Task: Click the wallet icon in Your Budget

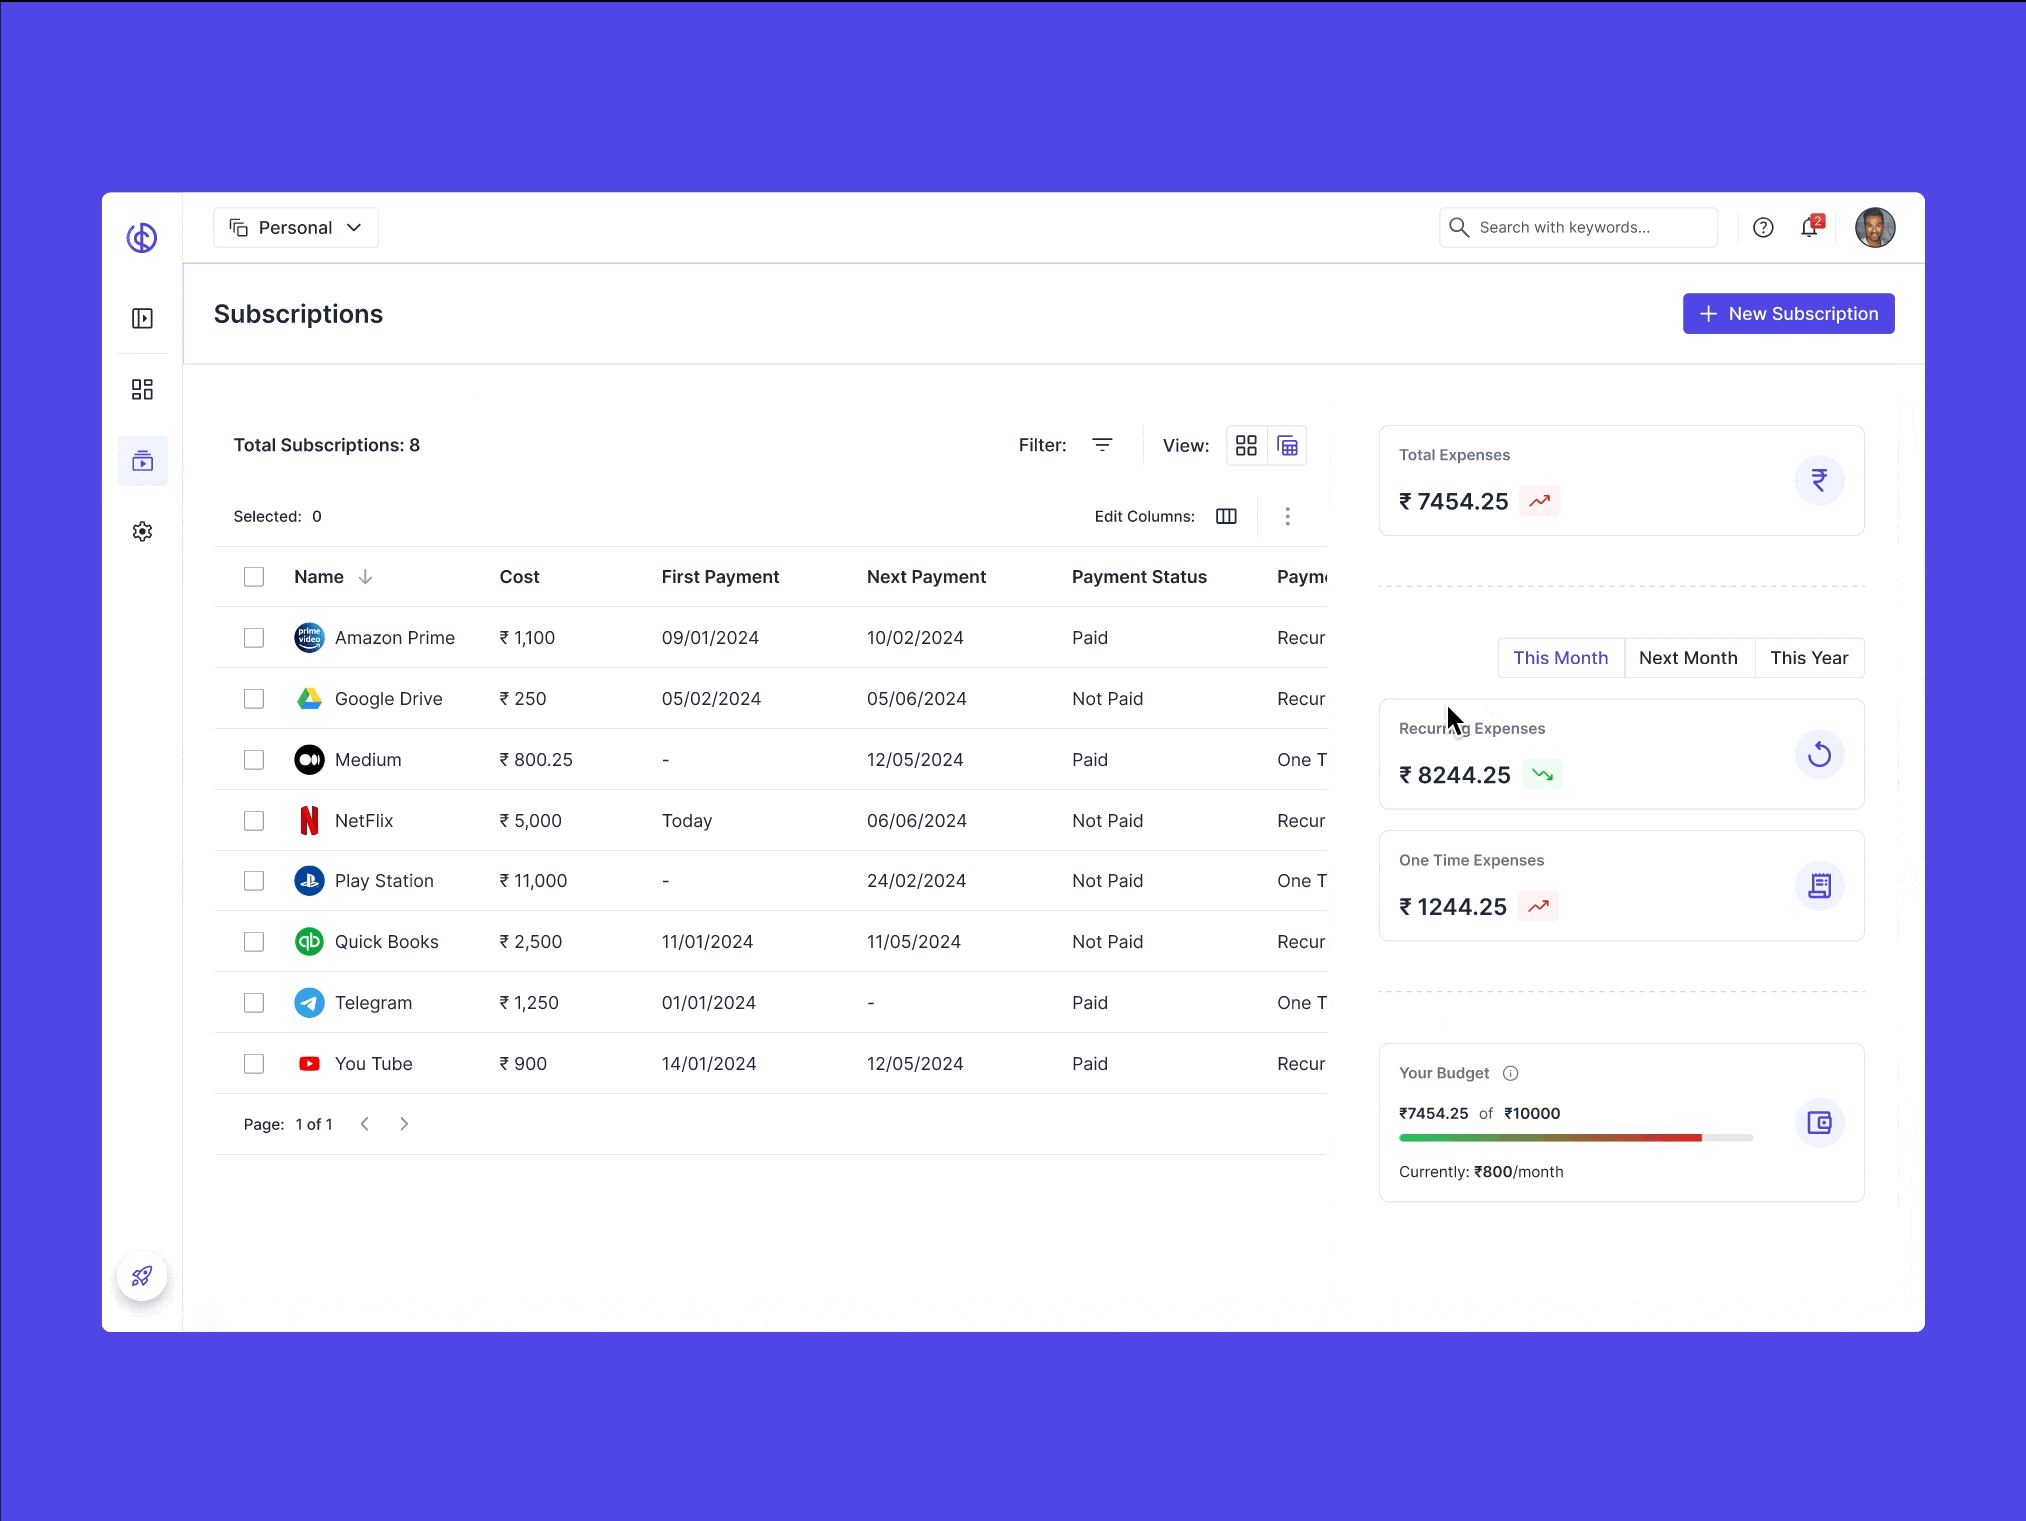Action: pyautogui.click(x=1819, y=1123)
